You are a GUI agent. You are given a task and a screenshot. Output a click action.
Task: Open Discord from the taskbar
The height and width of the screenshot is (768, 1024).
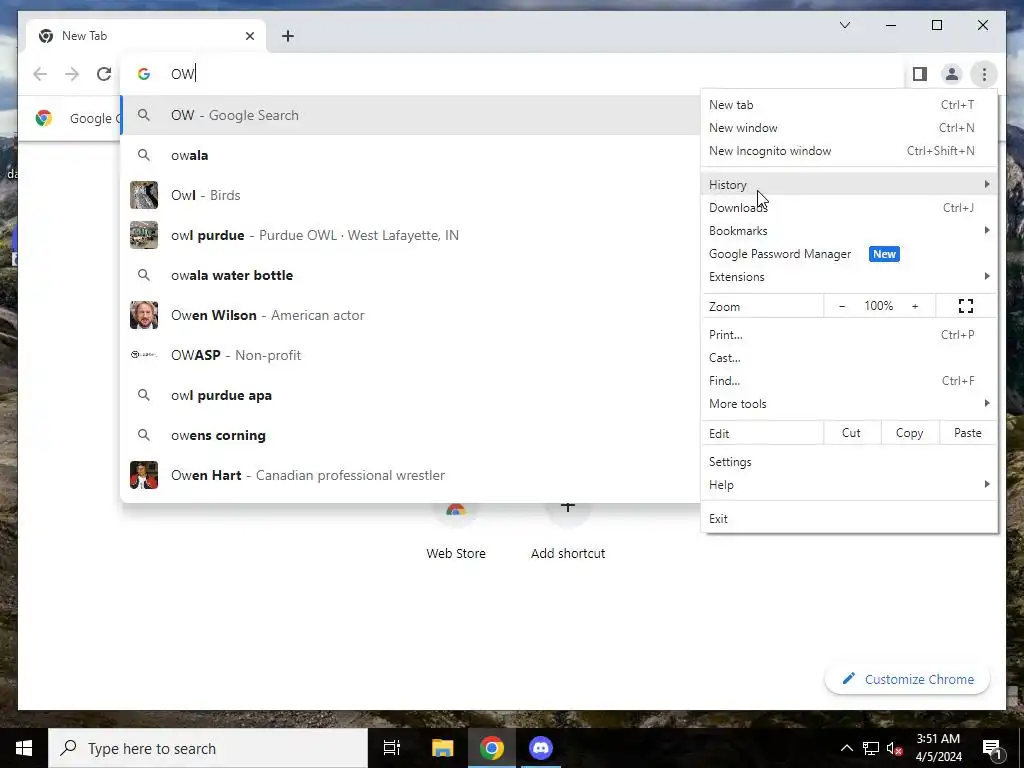click(x=541, y=748)
